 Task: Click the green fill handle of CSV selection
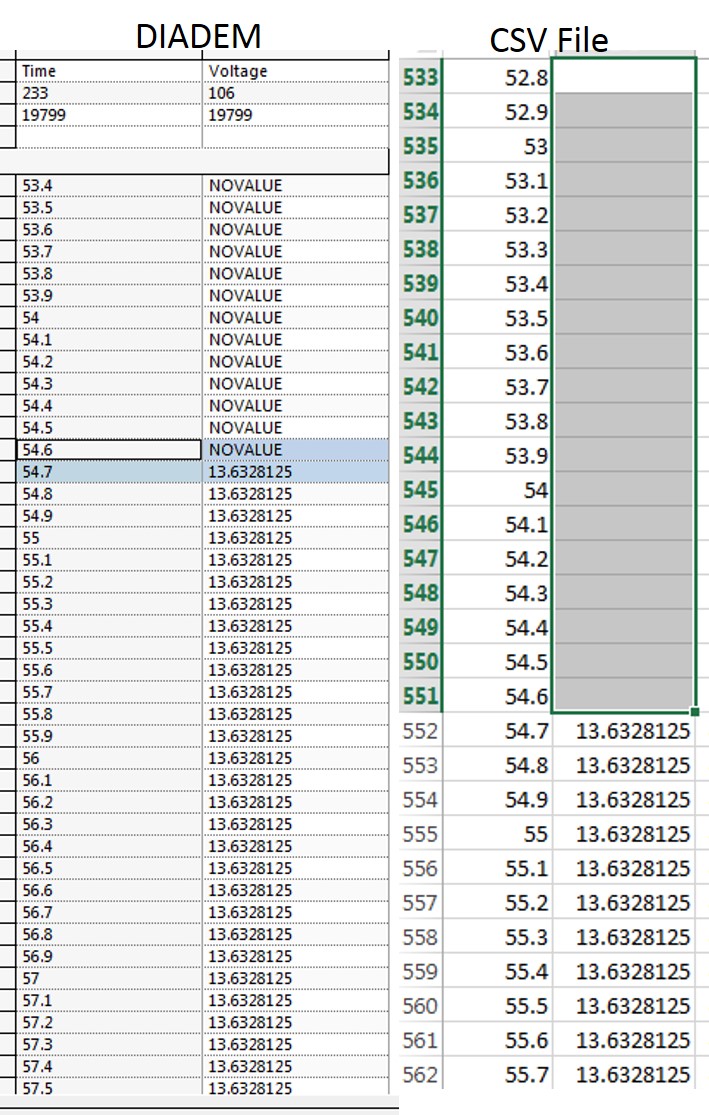(695, 712)
